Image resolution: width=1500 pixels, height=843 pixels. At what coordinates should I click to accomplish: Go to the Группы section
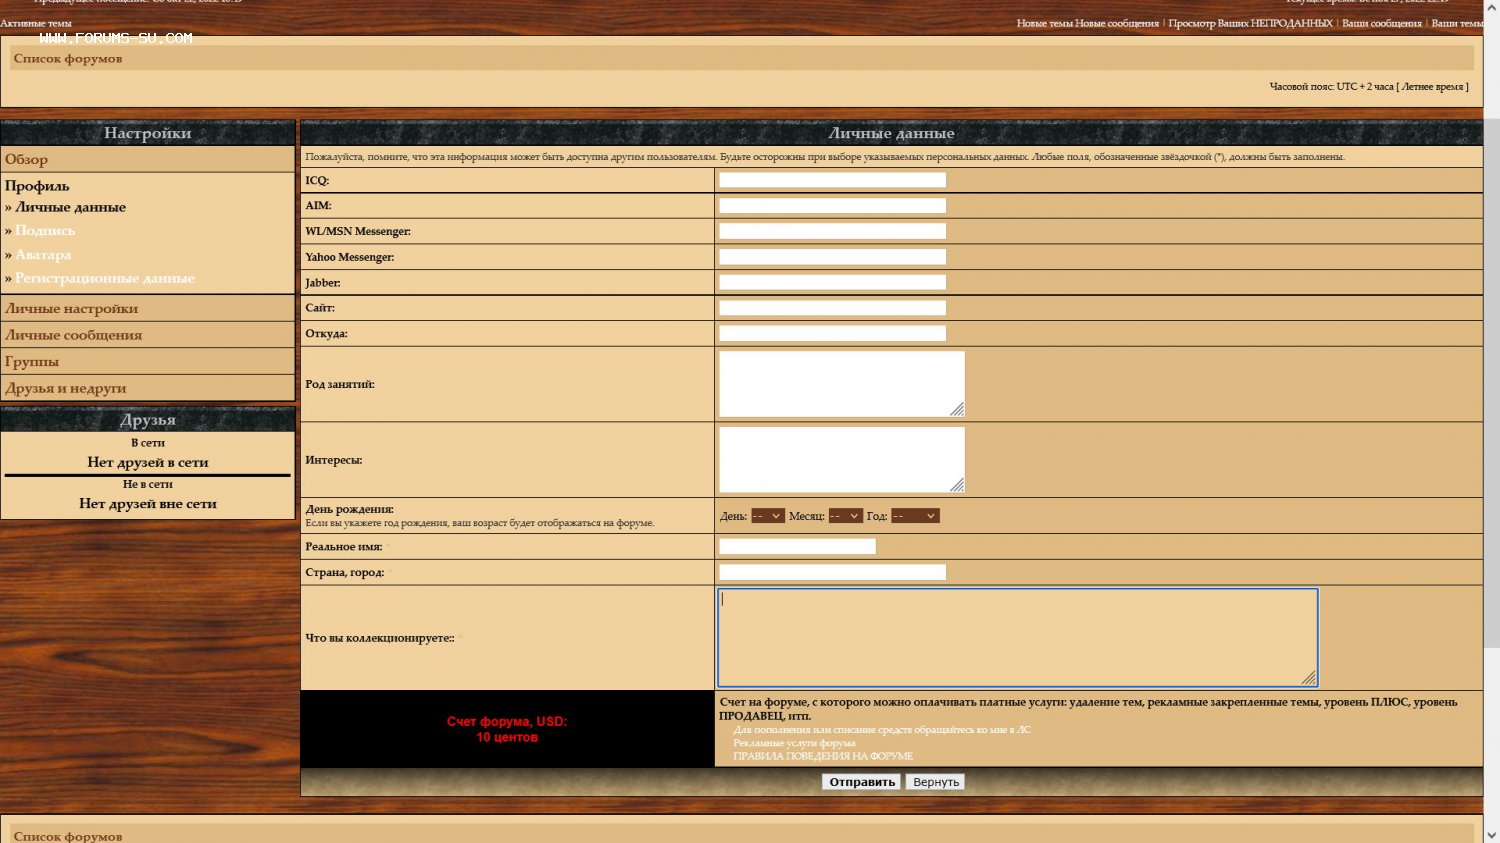pyautogui.click(x=32, y=362)
